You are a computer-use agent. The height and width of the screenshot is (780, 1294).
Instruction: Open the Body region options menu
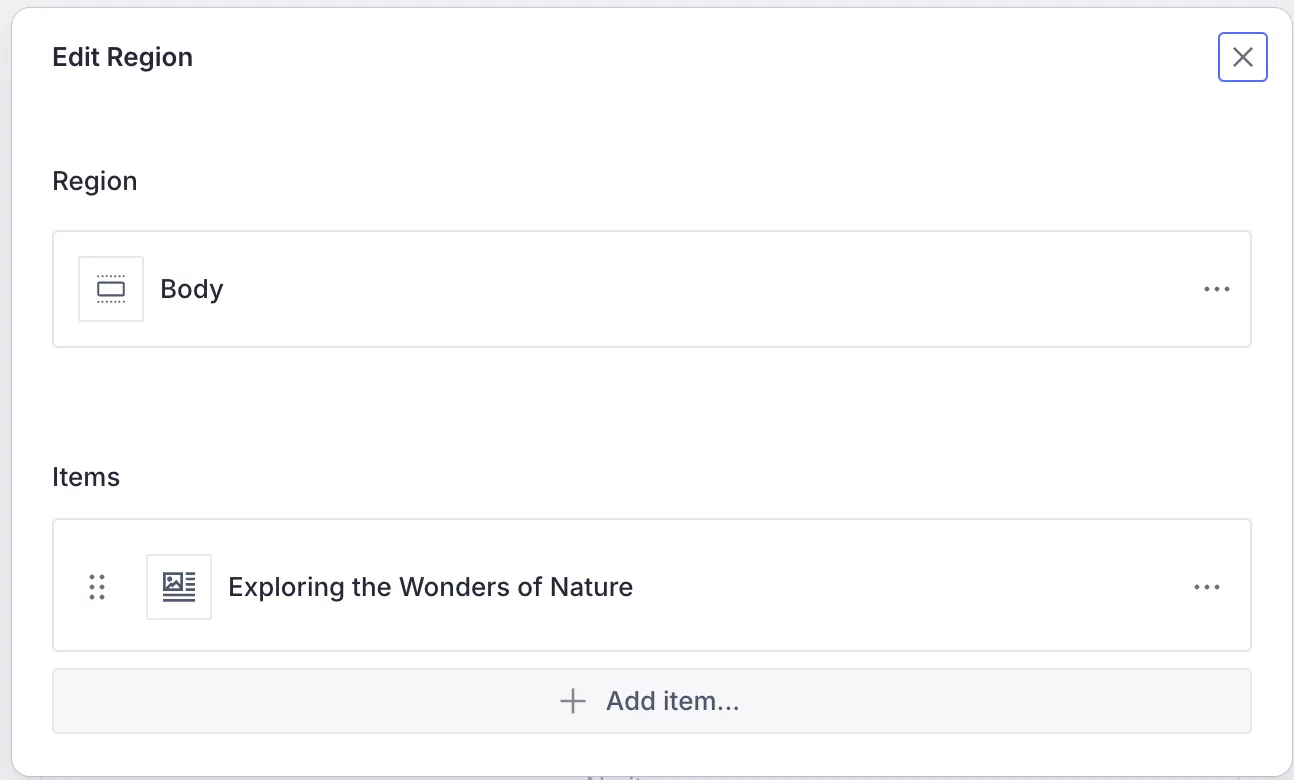click(1216, 289)
